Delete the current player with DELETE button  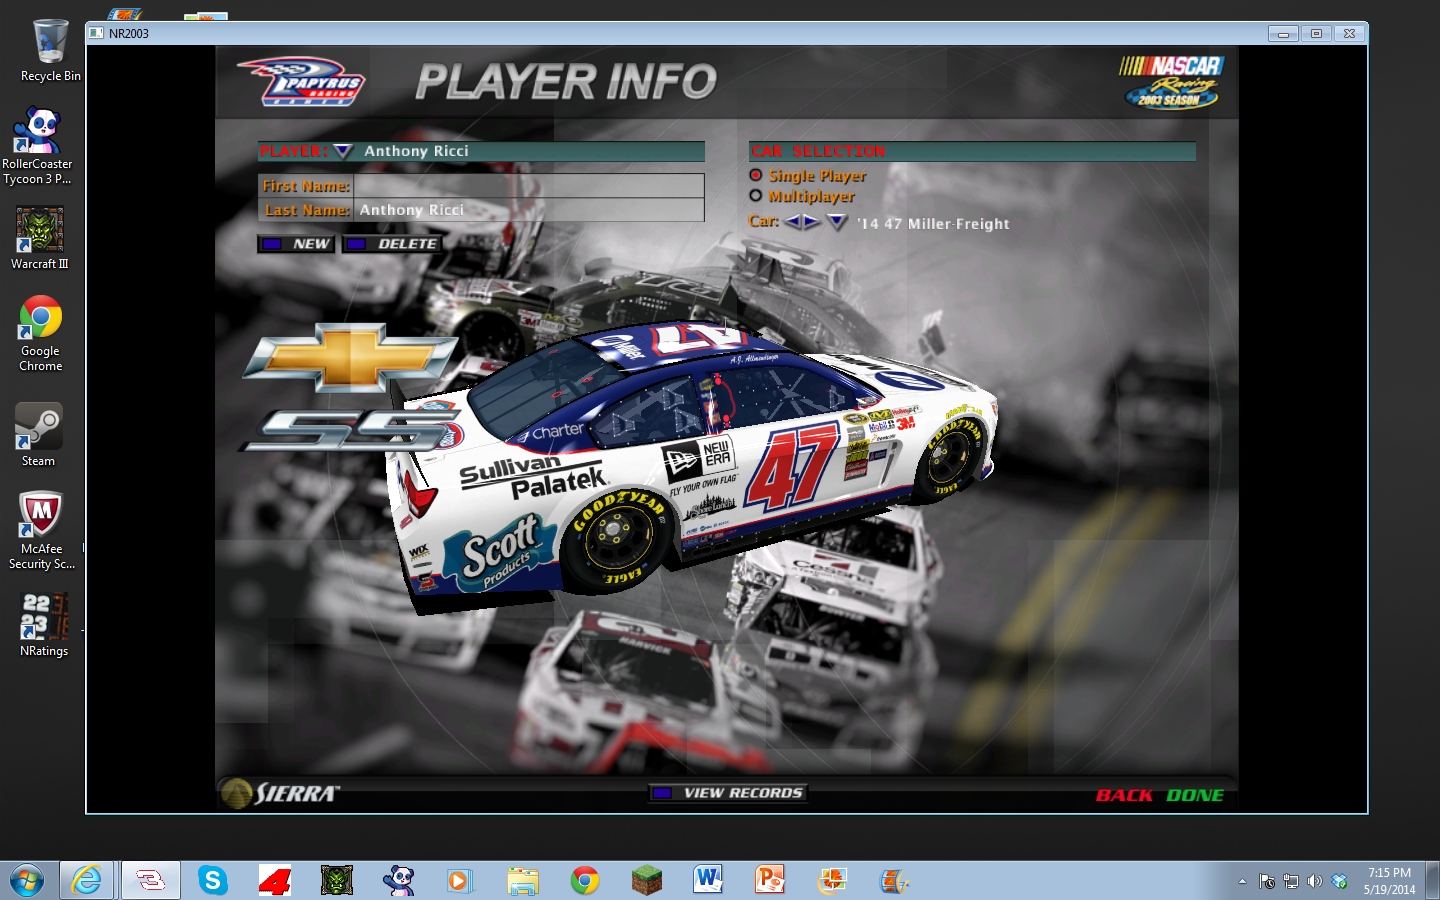(392, 244)
